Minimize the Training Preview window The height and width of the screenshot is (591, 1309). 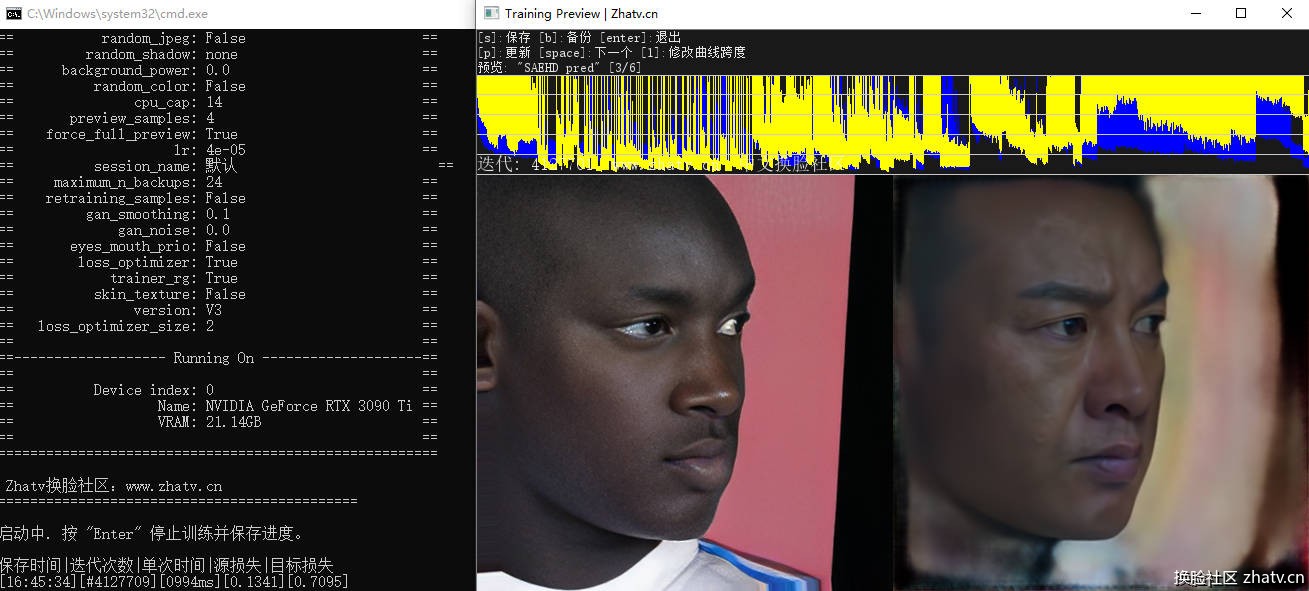[x=1195, y=13]
